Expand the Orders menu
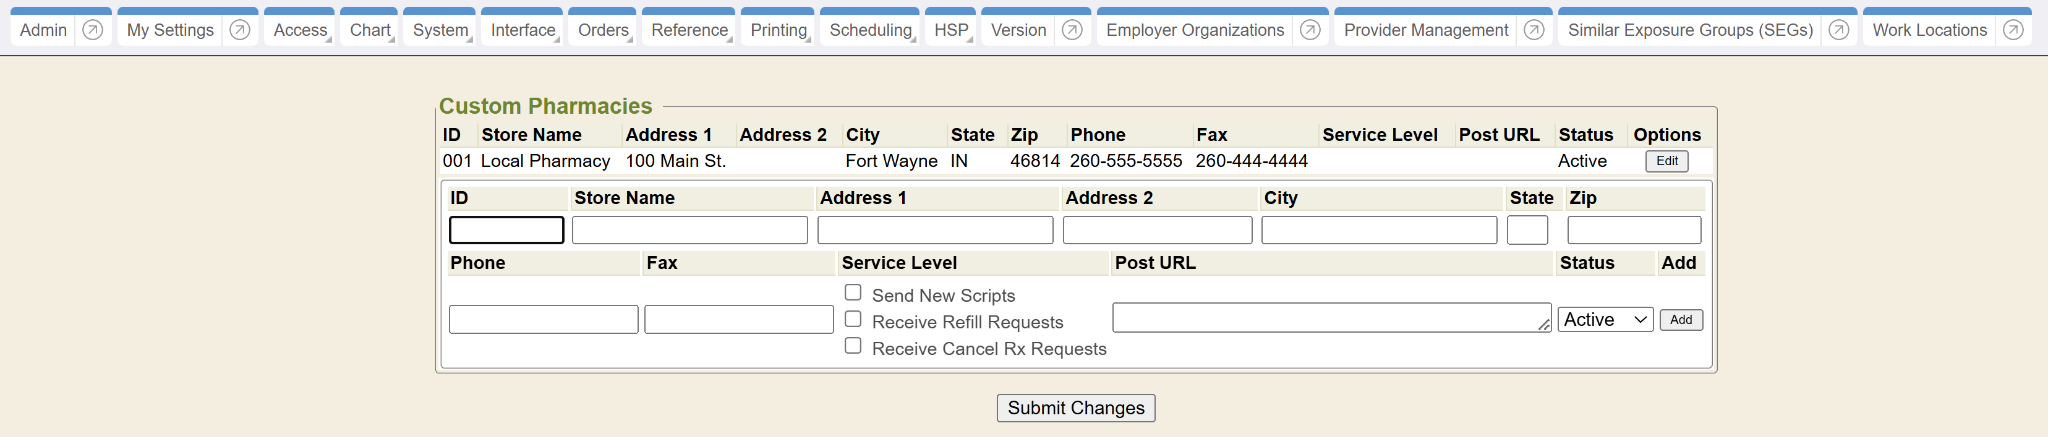 603,30
